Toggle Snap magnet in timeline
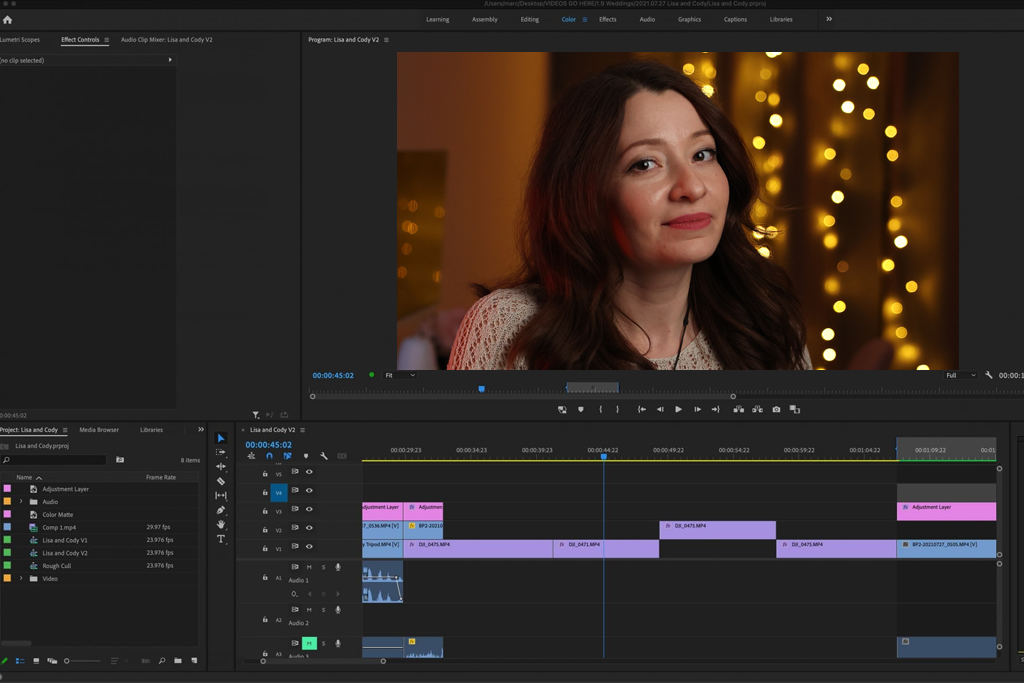Viewport: 1024px width, 683px height. point(269,456)
